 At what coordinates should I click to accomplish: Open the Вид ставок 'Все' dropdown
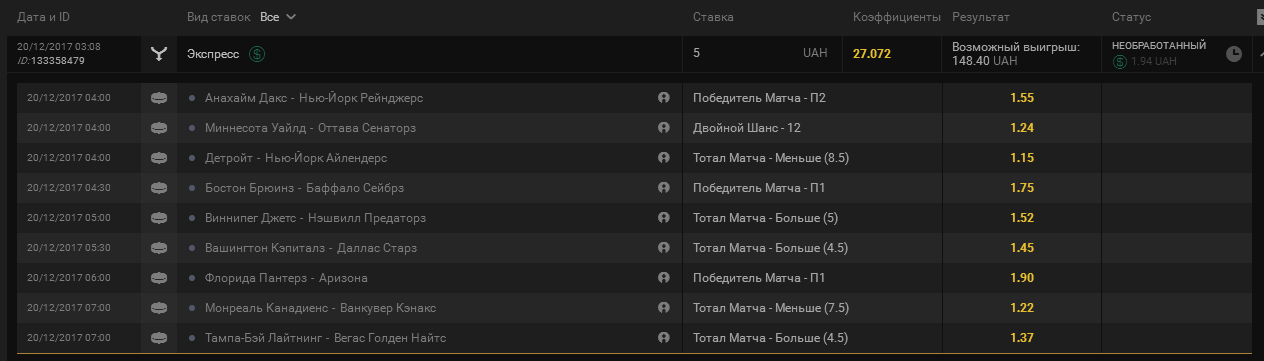(x=278, y=17)
